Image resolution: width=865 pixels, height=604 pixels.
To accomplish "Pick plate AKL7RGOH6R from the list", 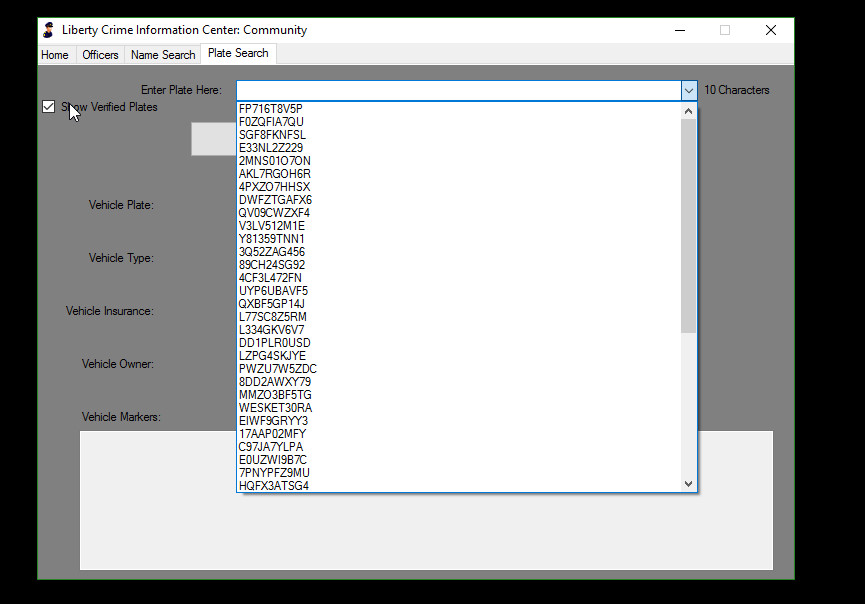I will 275,174.
